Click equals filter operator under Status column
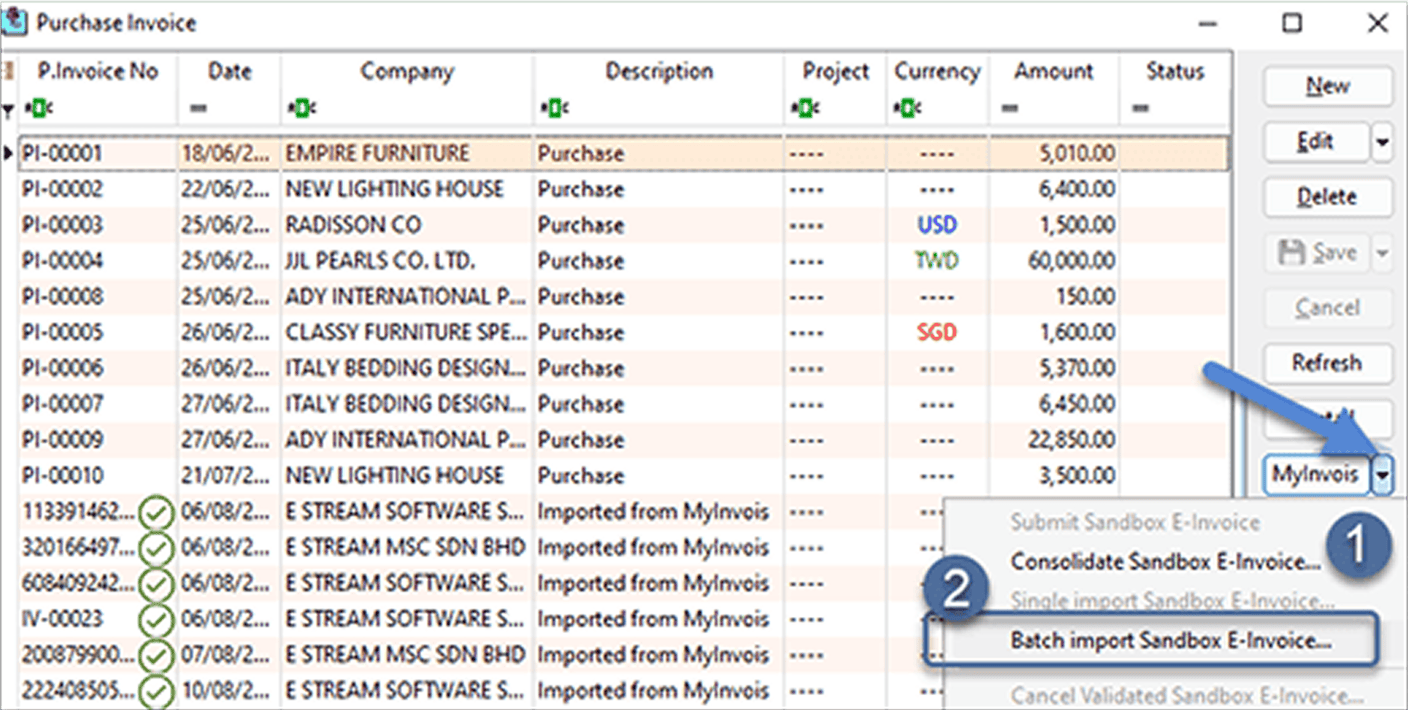The width and height of the screenshot is (1408, 710). [x=1140, y=108]
